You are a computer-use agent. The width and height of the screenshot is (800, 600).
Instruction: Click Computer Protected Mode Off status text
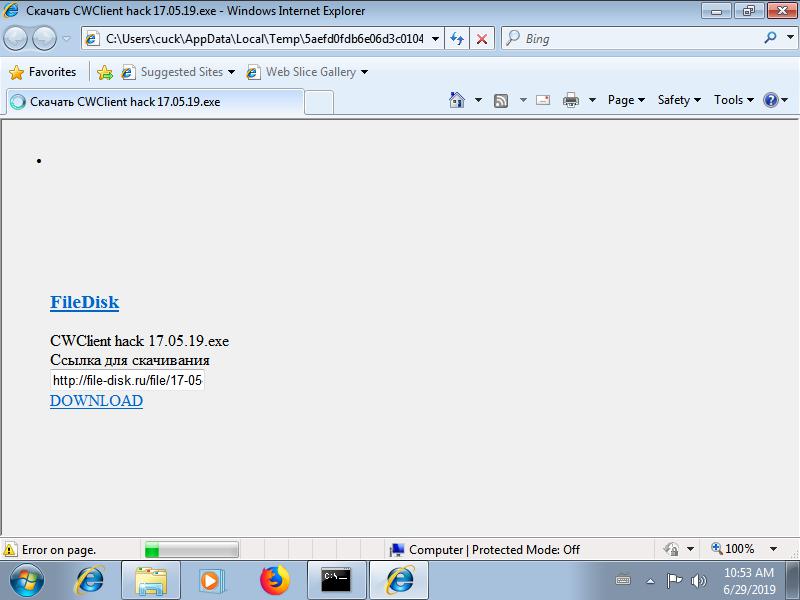494,549
